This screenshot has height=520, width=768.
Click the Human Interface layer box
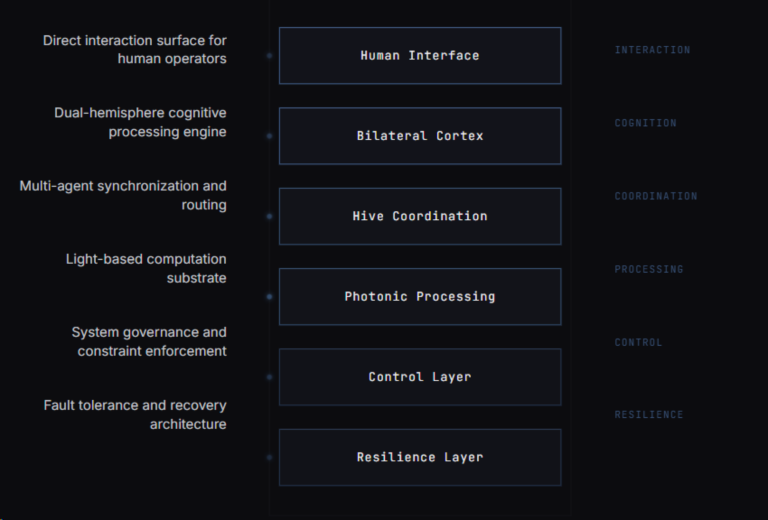tap(419, 56)
